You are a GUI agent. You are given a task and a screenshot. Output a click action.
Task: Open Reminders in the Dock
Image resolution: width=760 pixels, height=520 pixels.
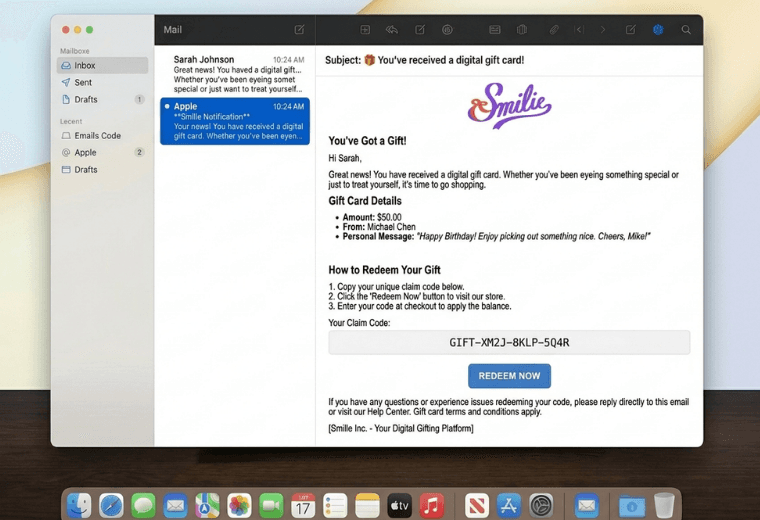click(x=335, y=505)
